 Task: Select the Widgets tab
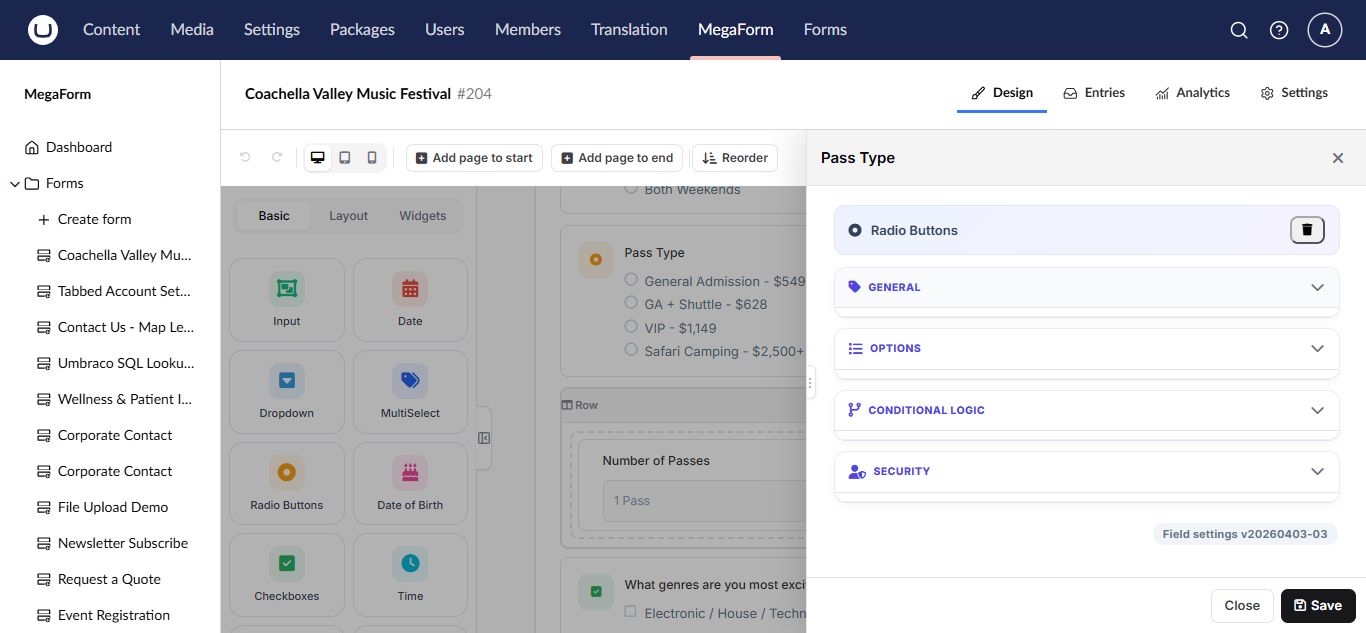tap(423, 216)
